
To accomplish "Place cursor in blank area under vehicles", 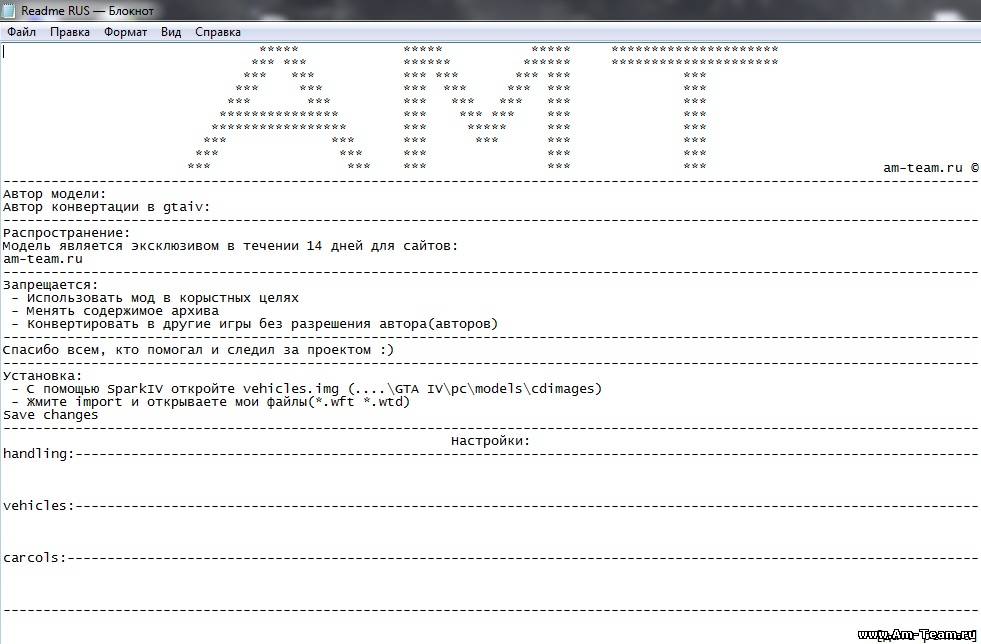I will tap(490, 532).
